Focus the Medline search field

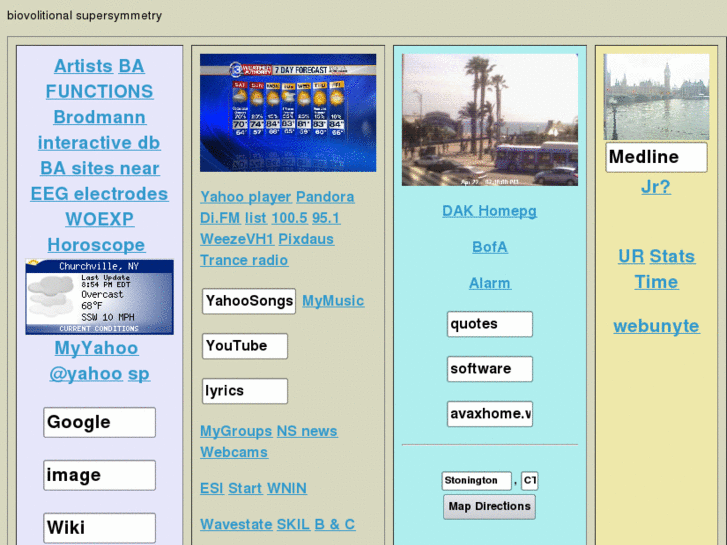click(656, 157)
